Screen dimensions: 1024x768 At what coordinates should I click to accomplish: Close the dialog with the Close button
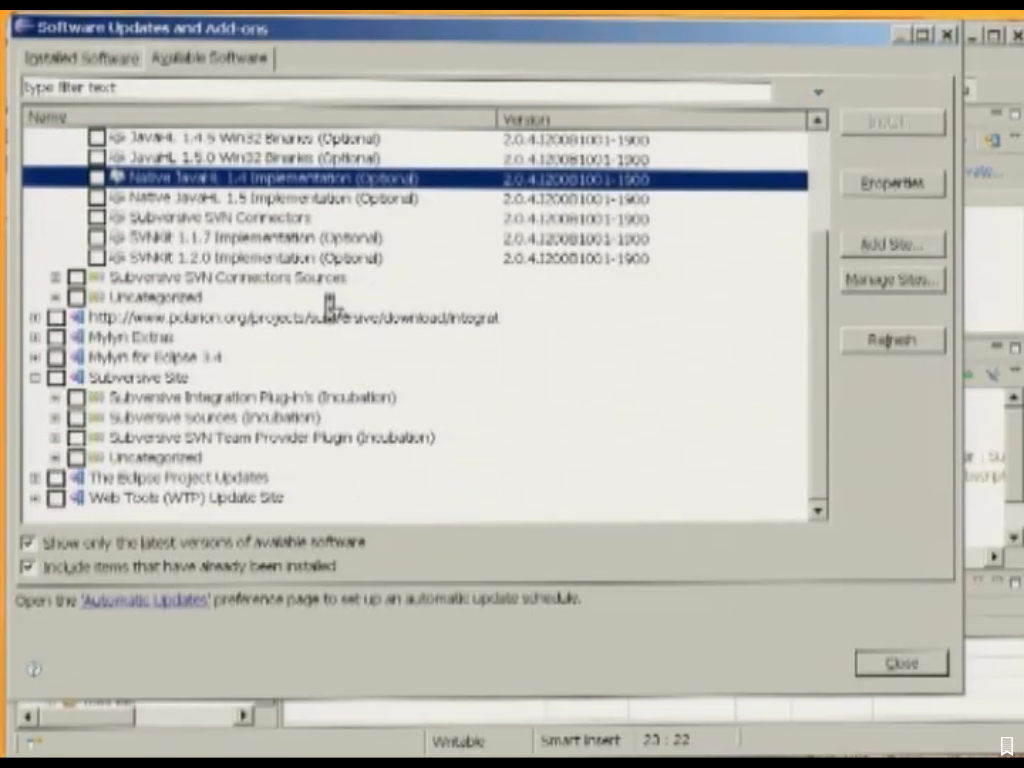(x=902, y=663)
